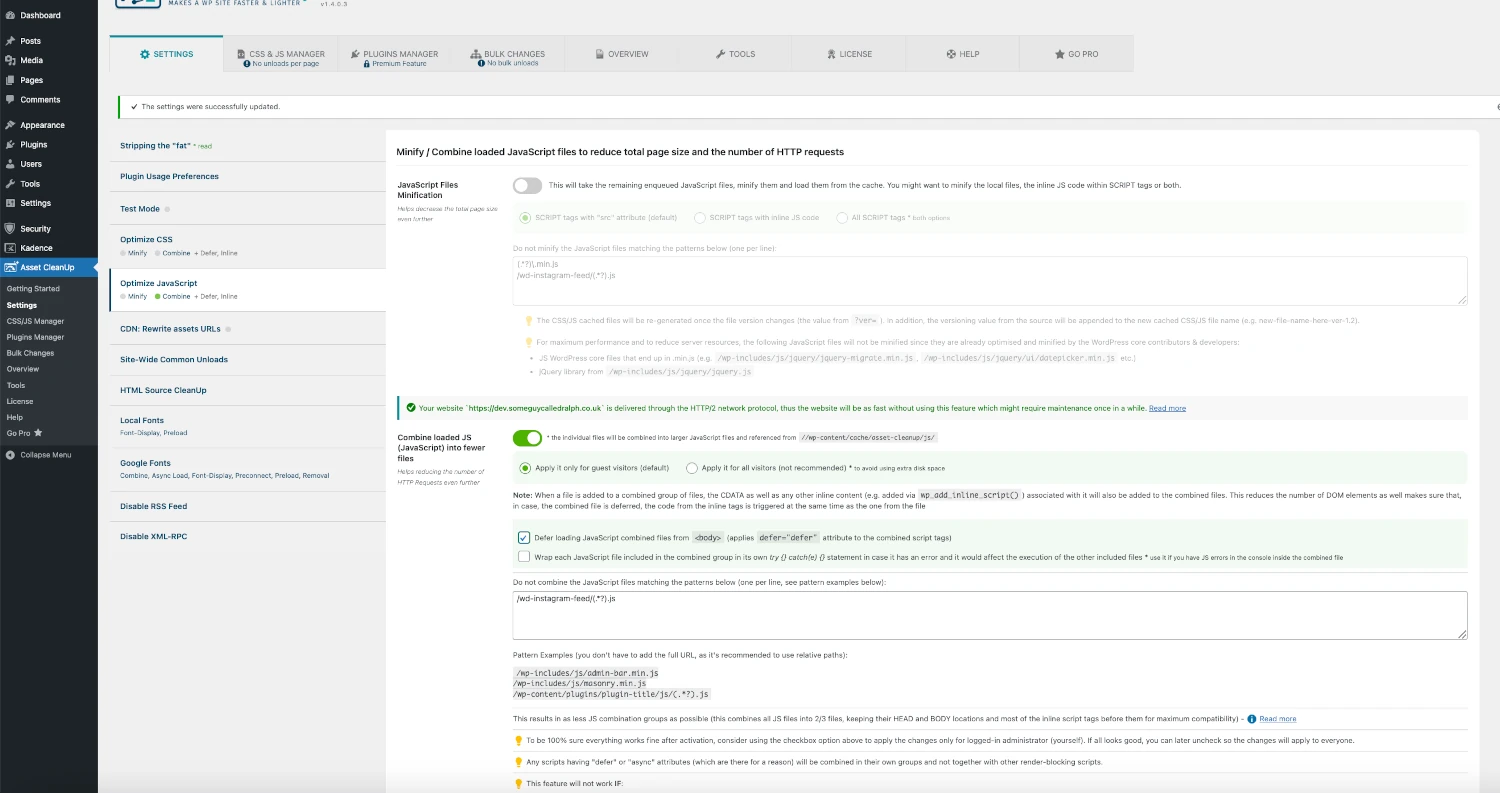Uncheck Defer loading JavaScript combined files
1500x793 pixels.
pos(524,537)
